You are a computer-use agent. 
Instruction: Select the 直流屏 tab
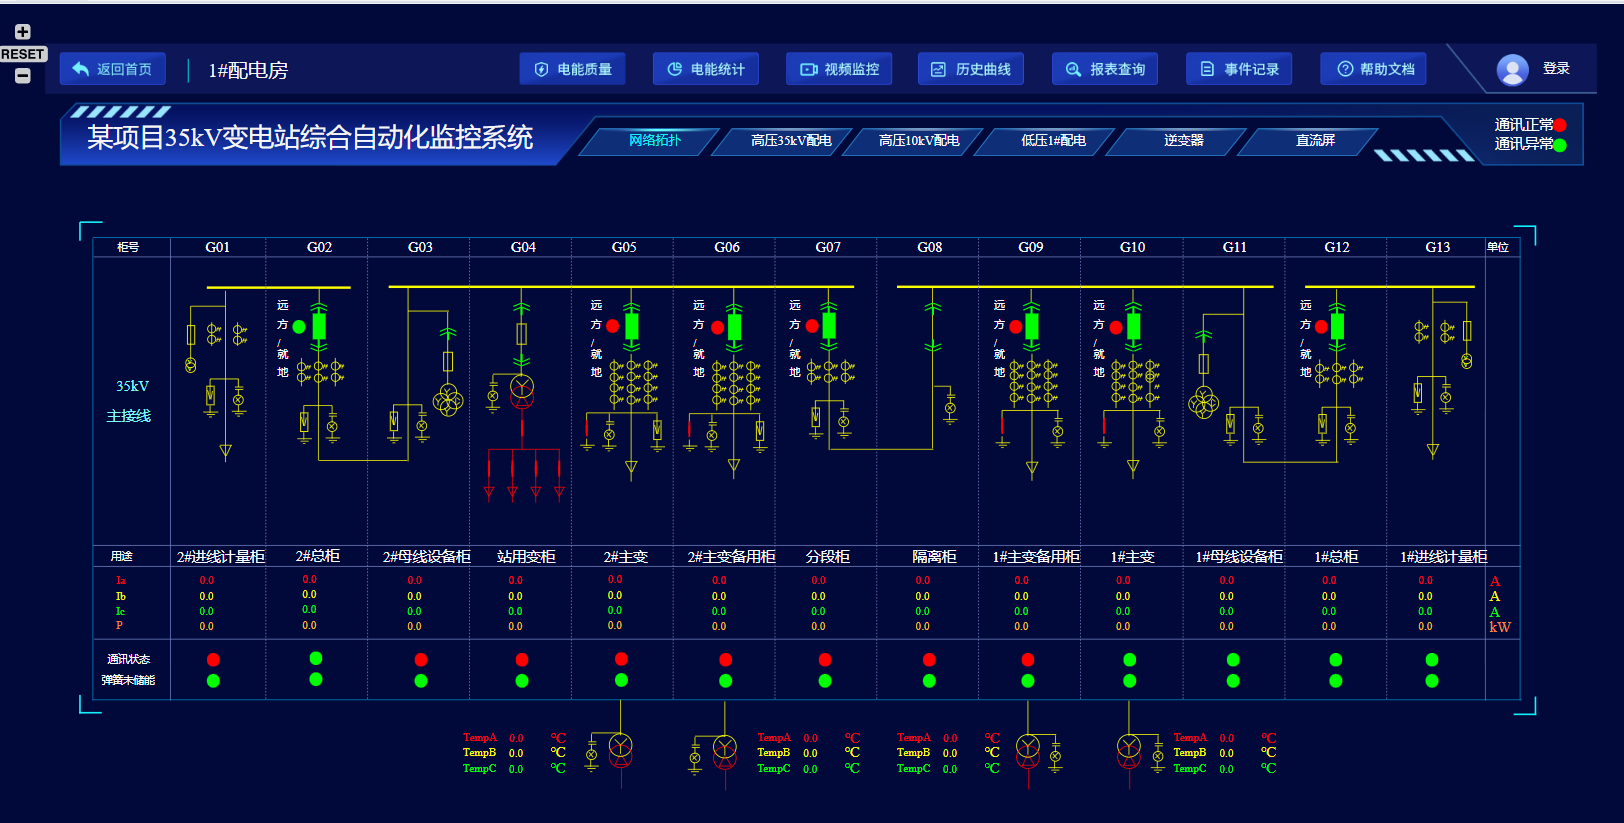point(1315,141)
